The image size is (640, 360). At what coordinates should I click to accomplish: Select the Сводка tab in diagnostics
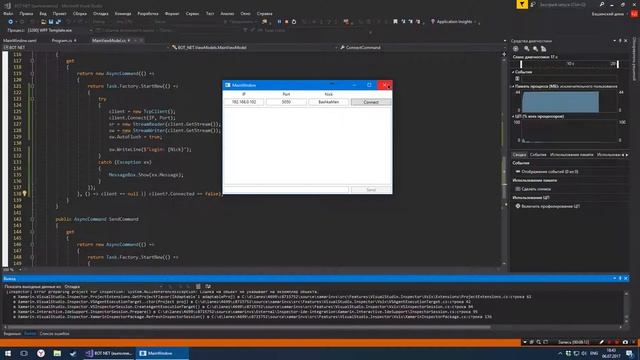519,155
